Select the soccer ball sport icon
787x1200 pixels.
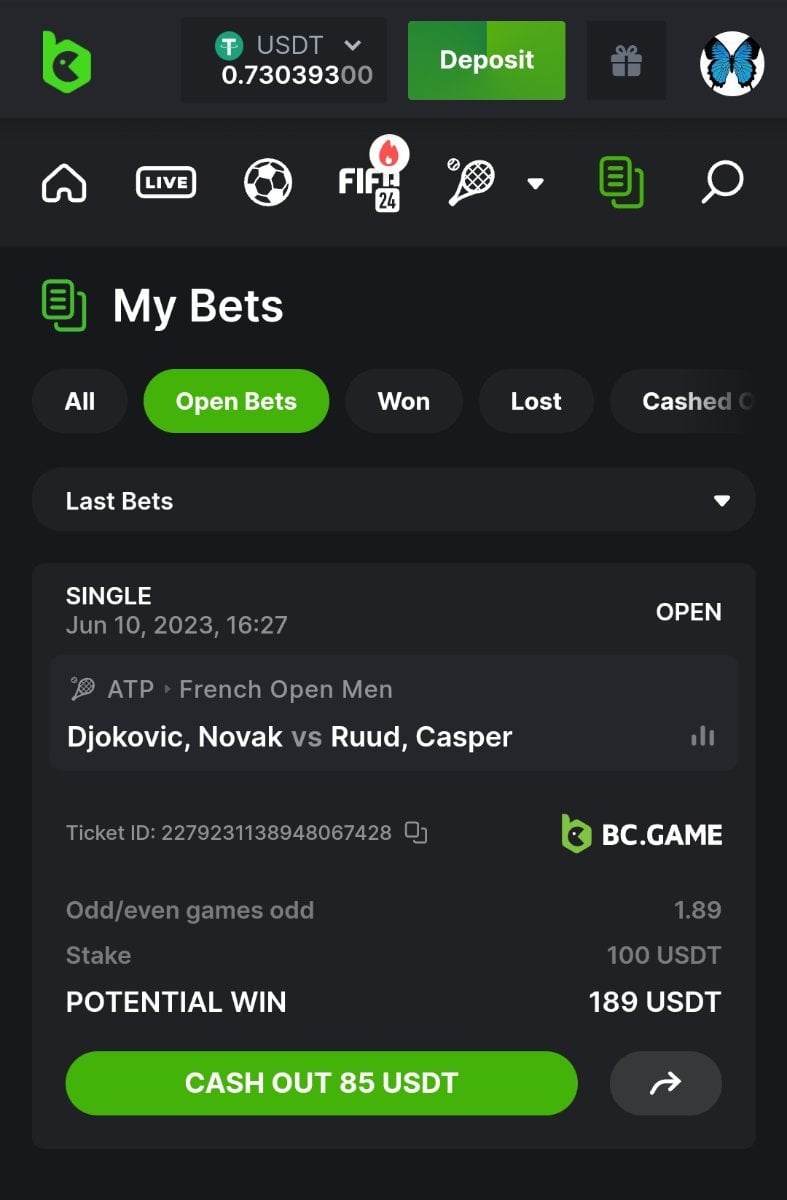[x=268, y=183]
